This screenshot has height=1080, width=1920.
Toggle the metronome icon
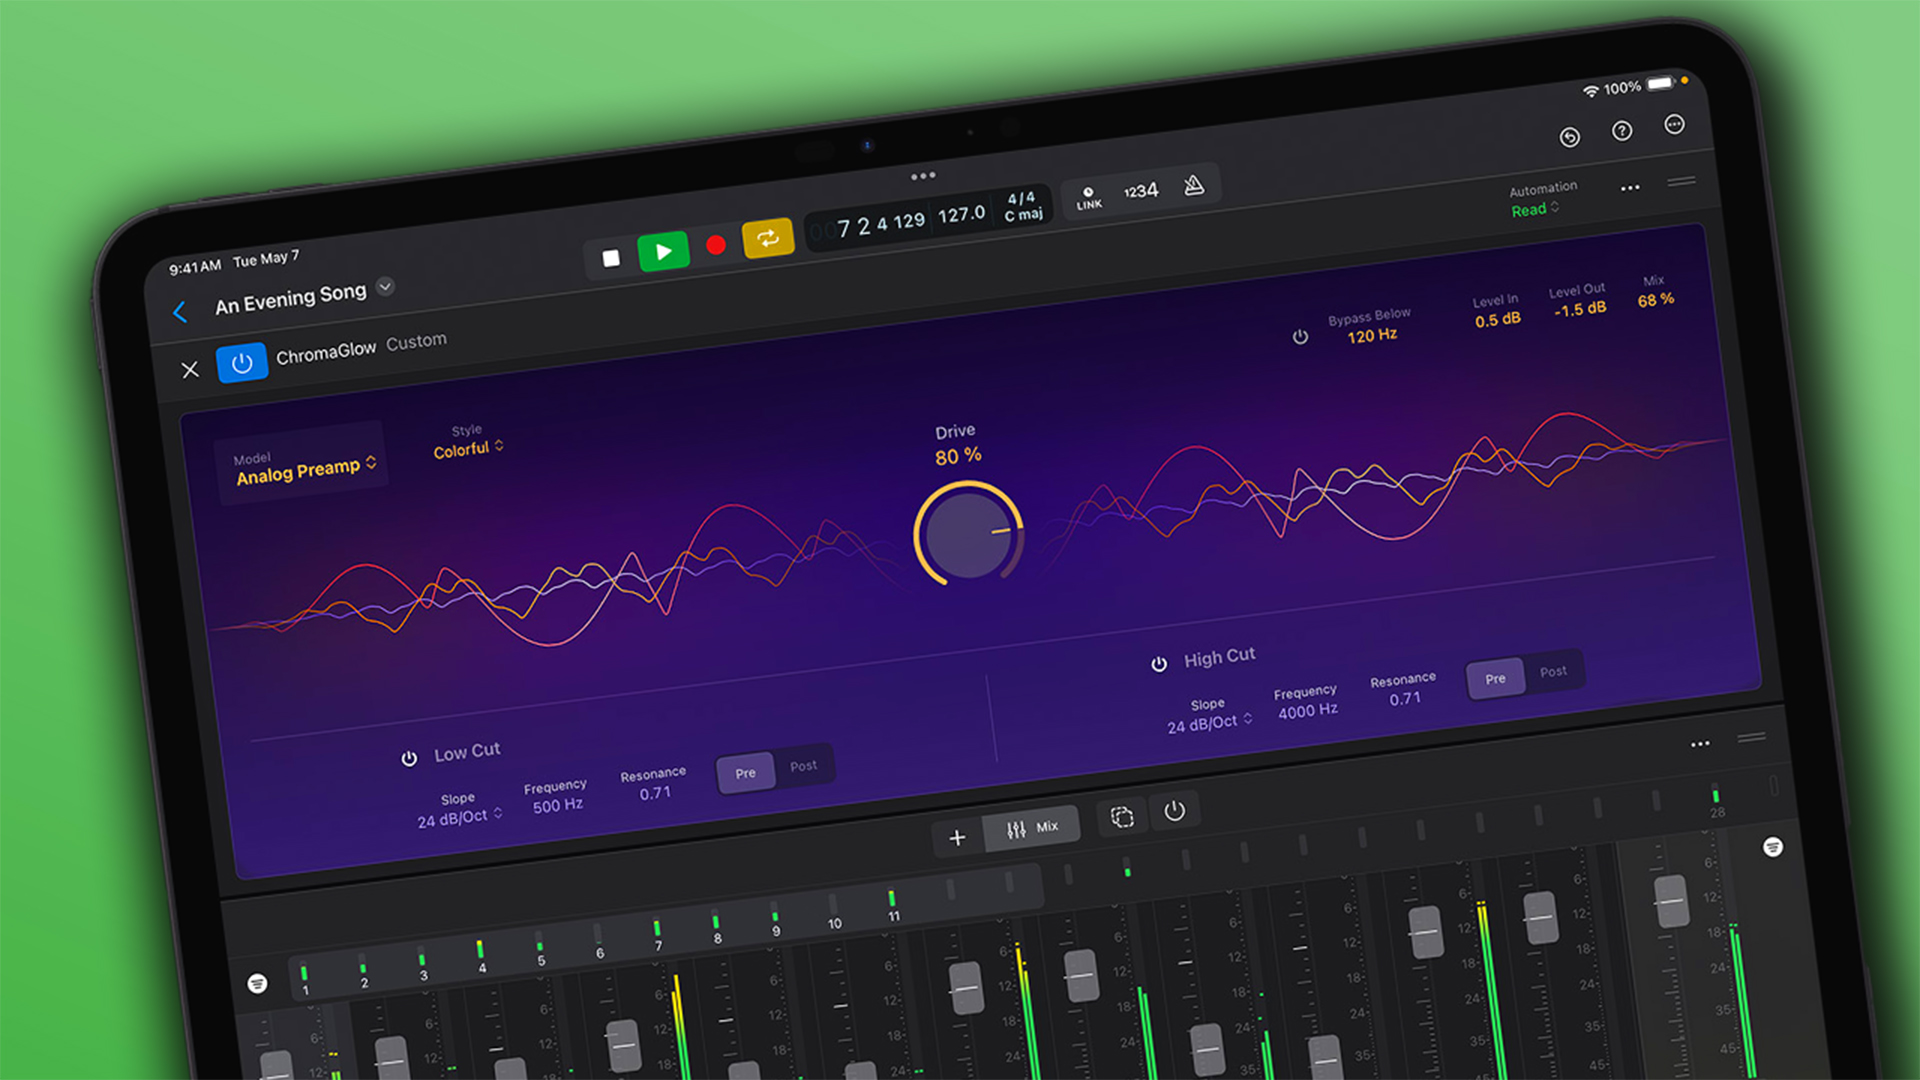pyautogui.click(x=1194, y=185)
